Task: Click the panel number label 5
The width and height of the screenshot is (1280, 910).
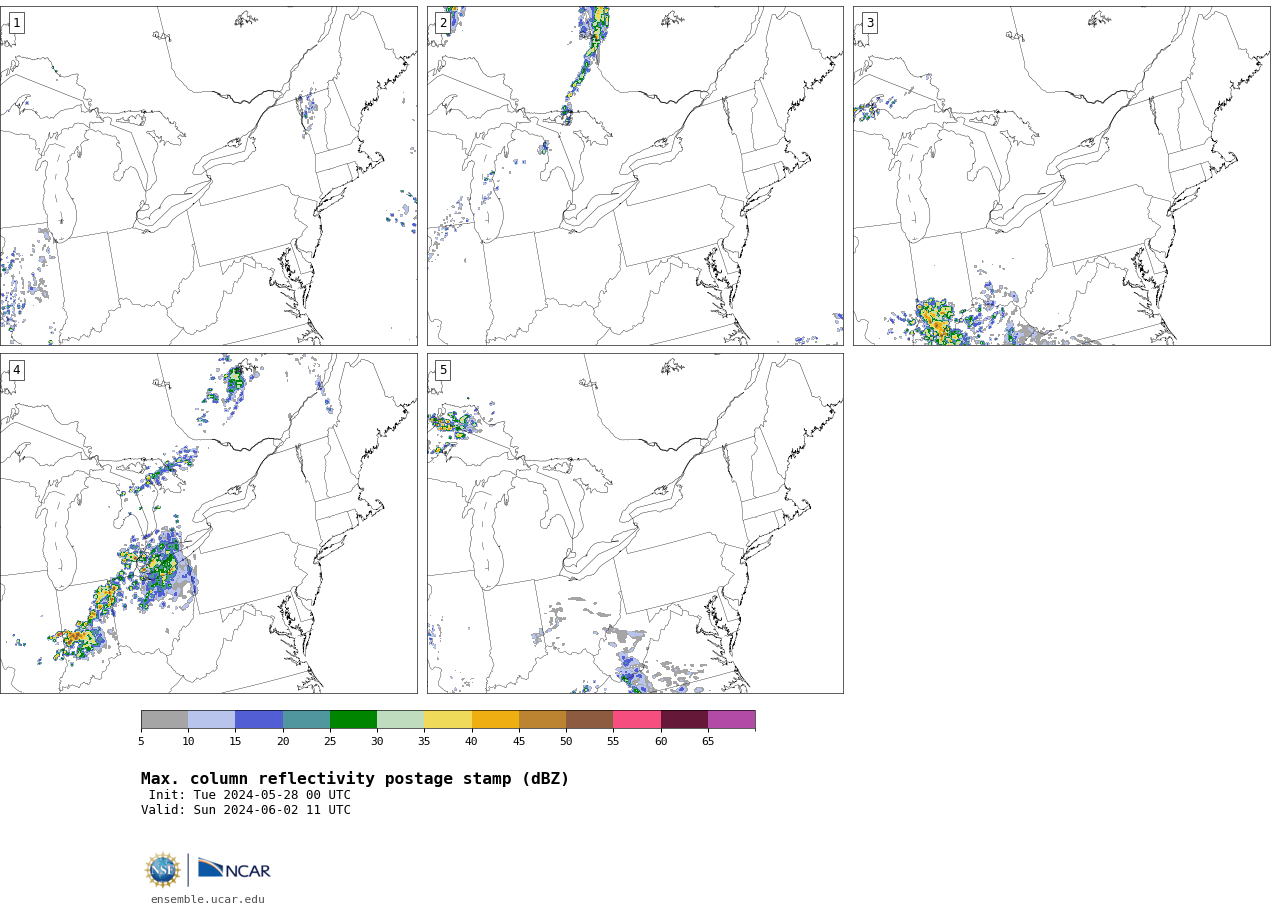Action: tap(443, 370)
